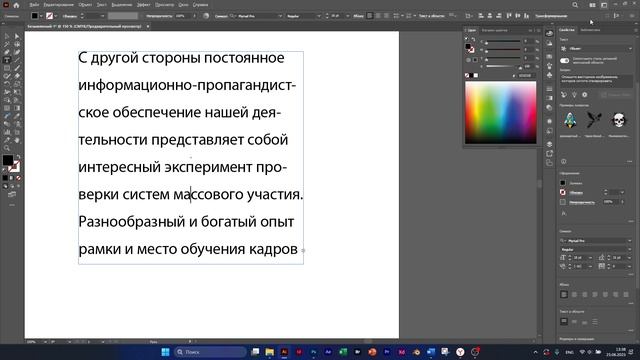
Task: Open the Окно menu
Action: pyautogui.click(x=183, y=5)
